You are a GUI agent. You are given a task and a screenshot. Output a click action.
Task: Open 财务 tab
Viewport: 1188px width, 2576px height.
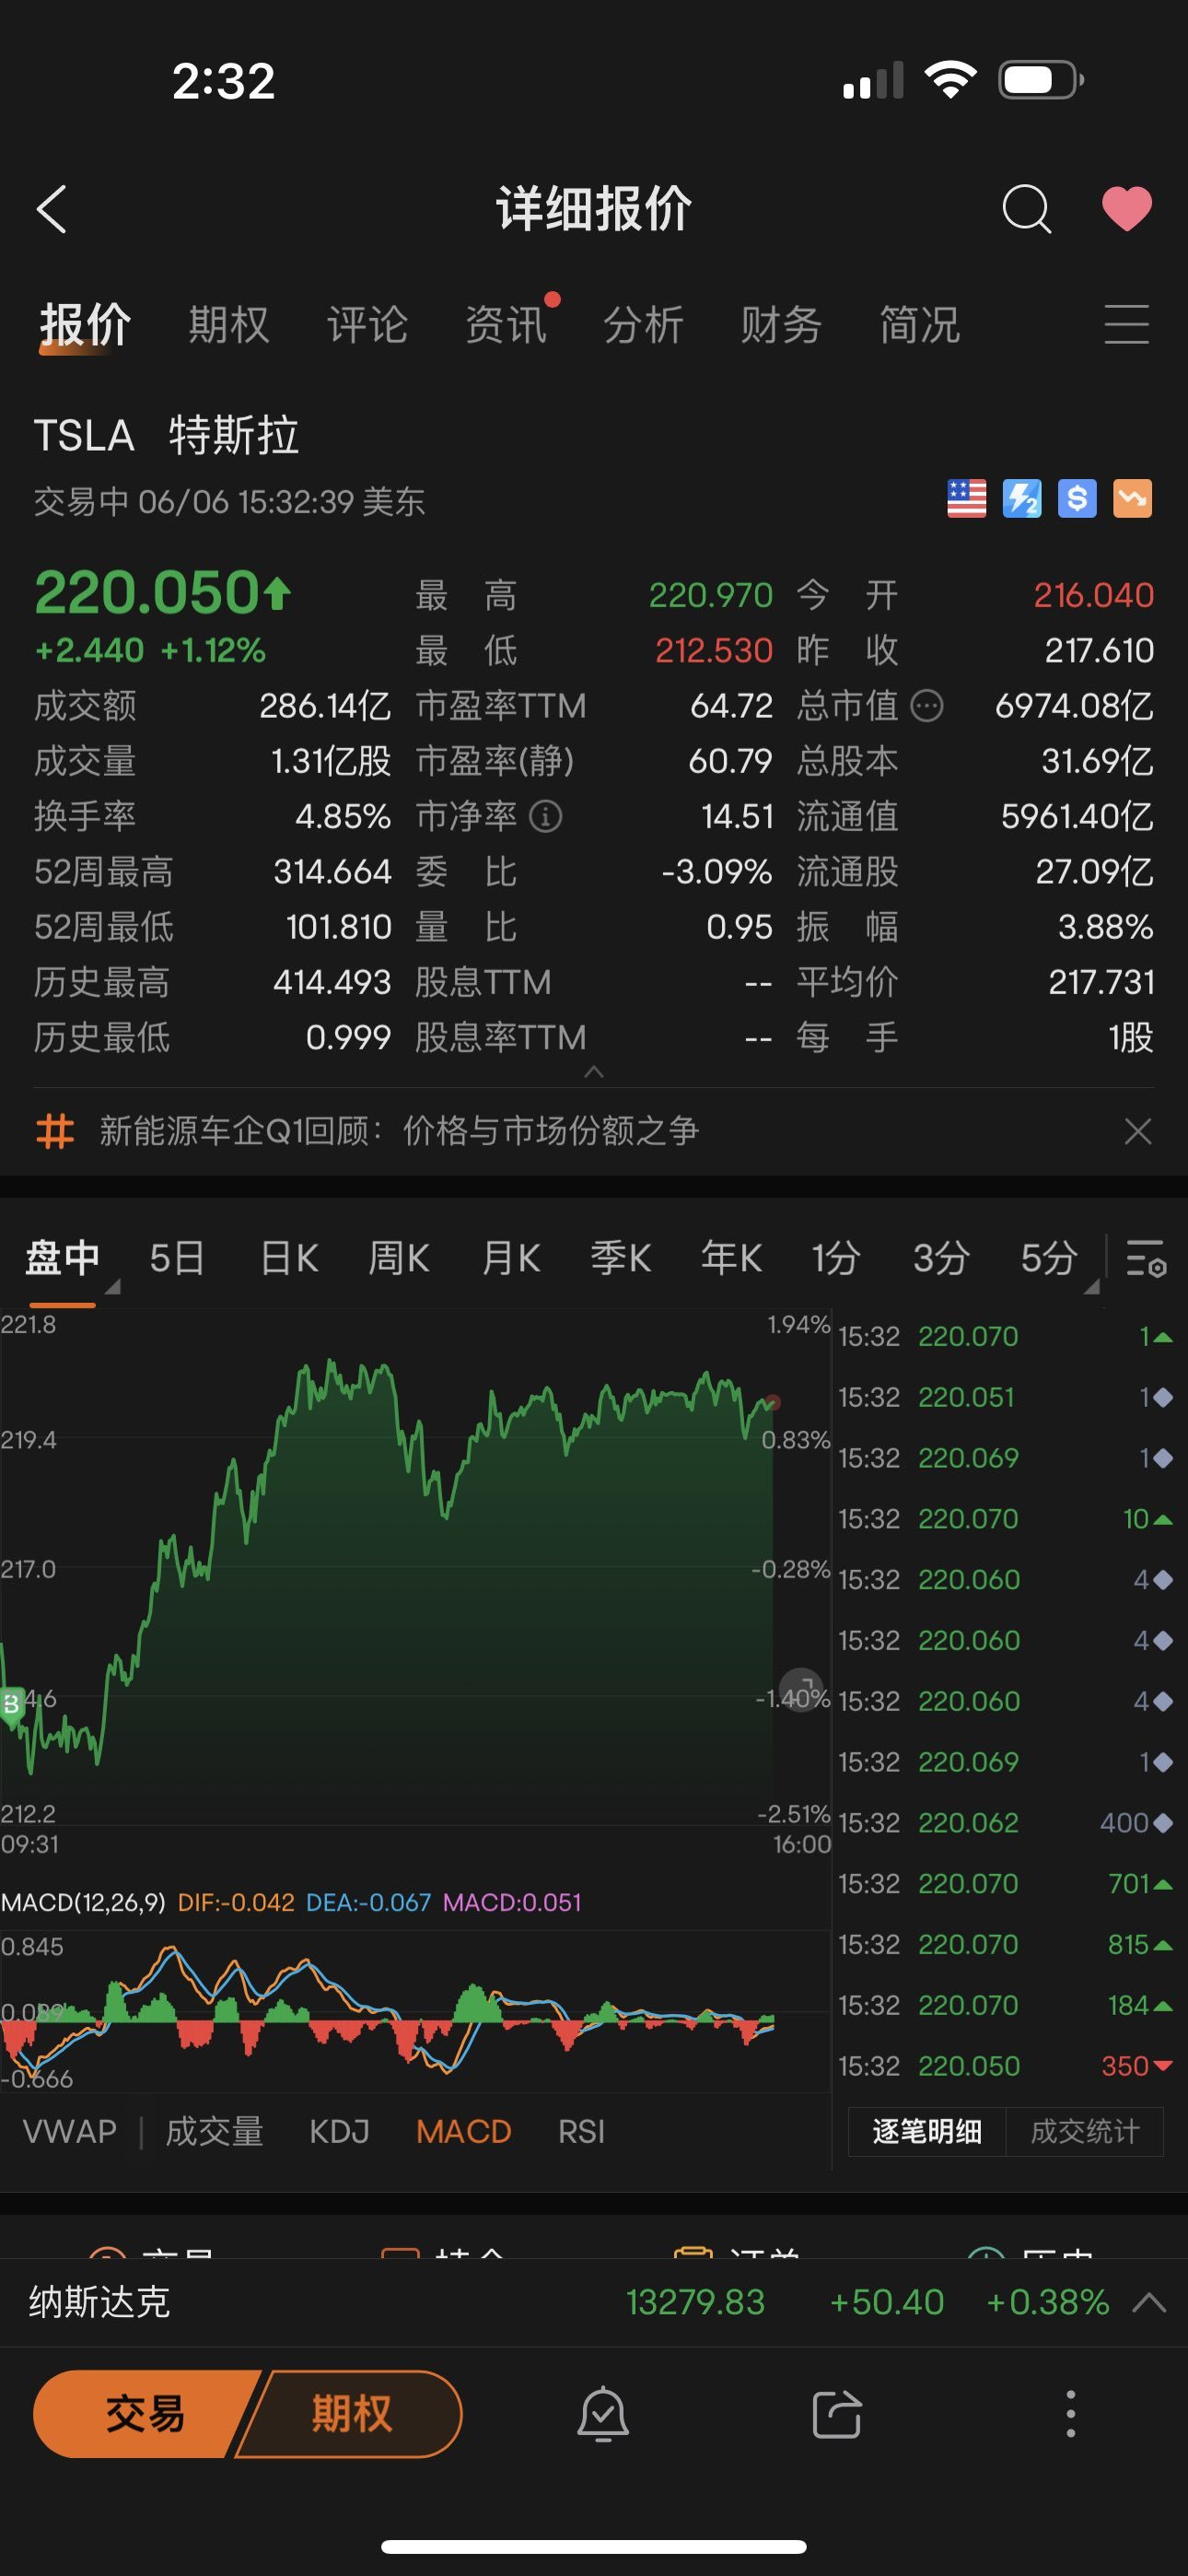[781, 325]
